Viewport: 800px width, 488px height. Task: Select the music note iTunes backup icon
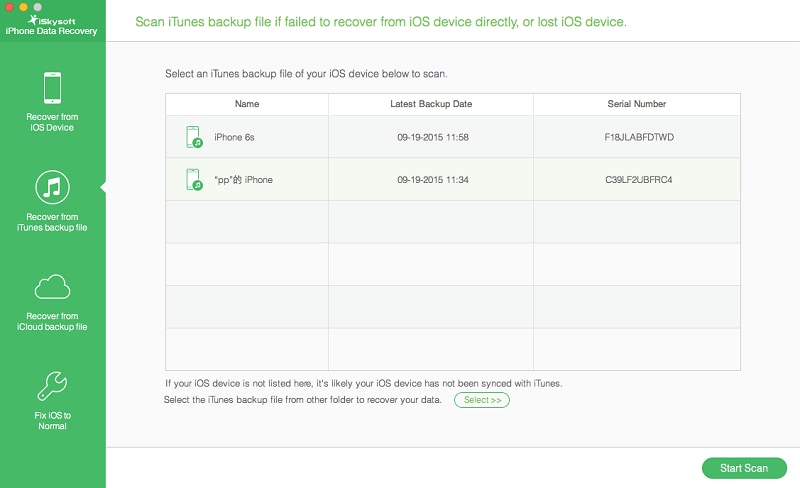click(x=52, y=187)
